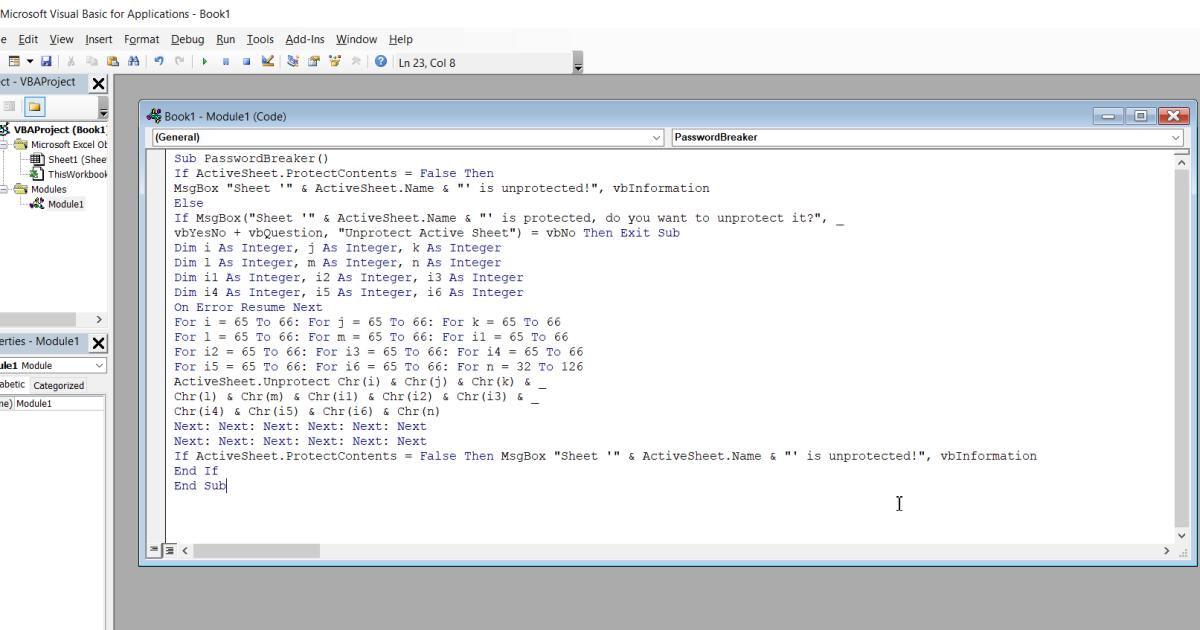Open the Run menu
This screenshot has height=630, width=1200.
pyautogui.click(x=226, y=39)
